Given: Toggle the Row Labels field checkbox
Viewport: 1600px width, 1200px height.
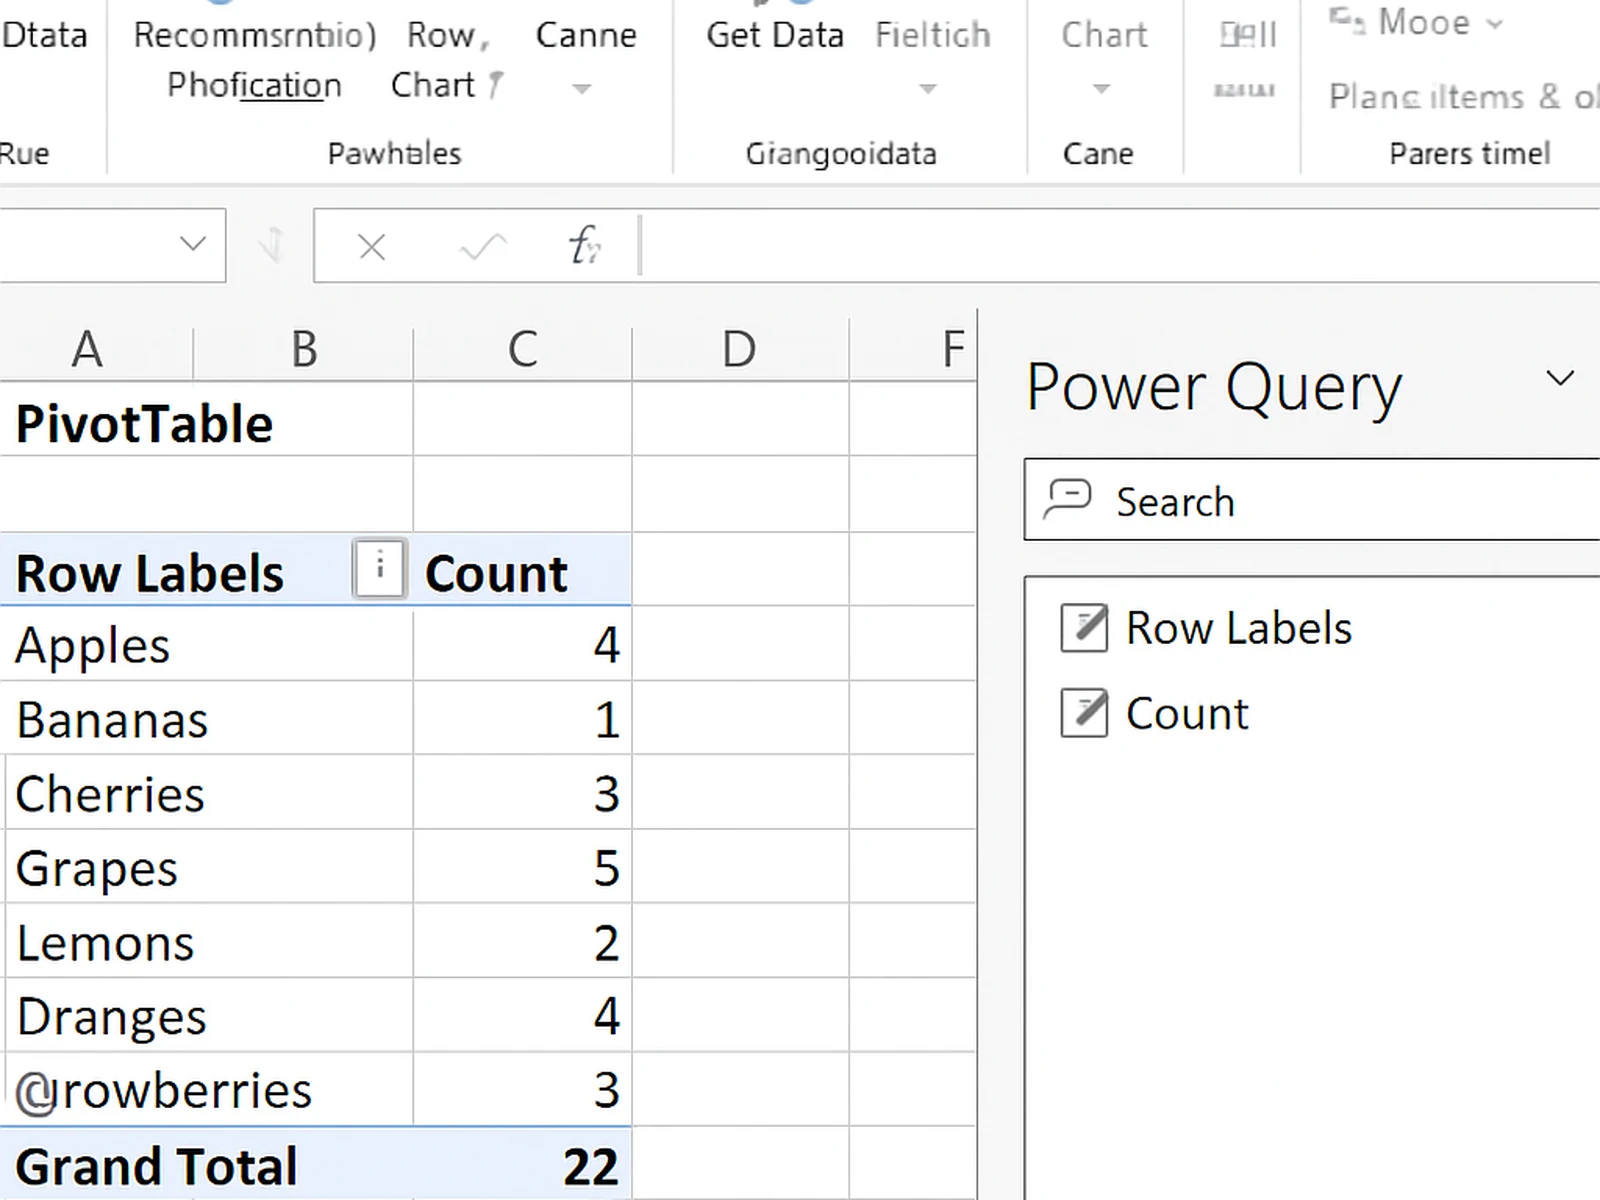Looking at the screenshot, I should 1084,629.
